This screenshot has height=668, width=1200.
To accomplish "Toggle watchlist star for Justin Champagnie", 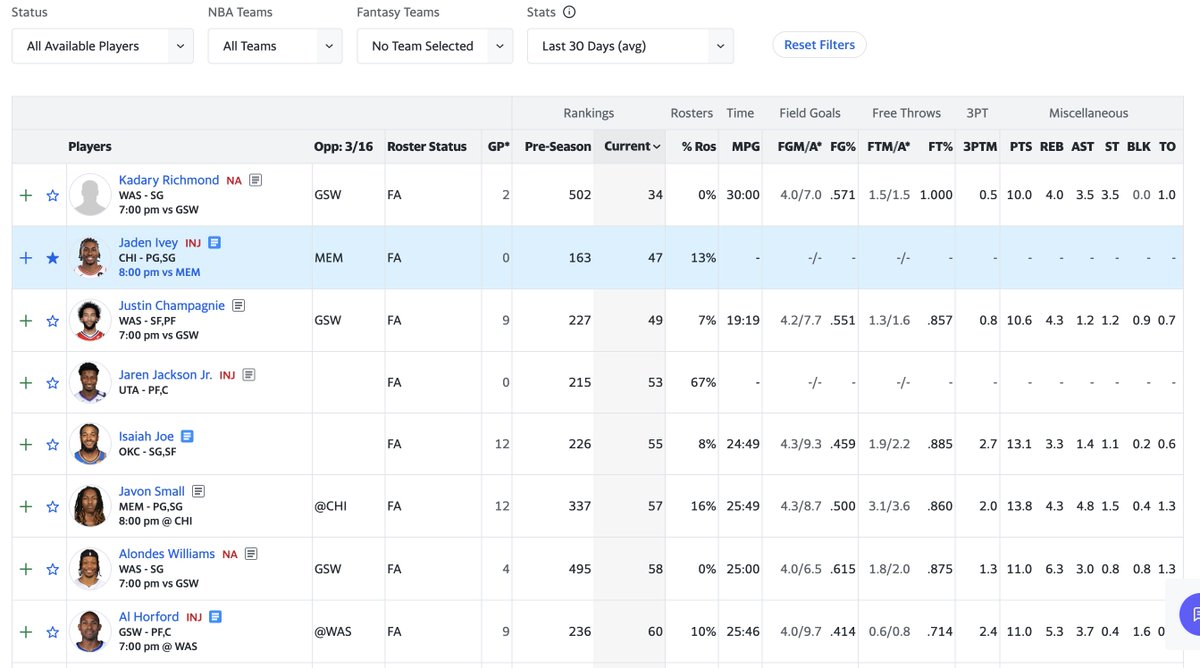I will coord(53,321).
